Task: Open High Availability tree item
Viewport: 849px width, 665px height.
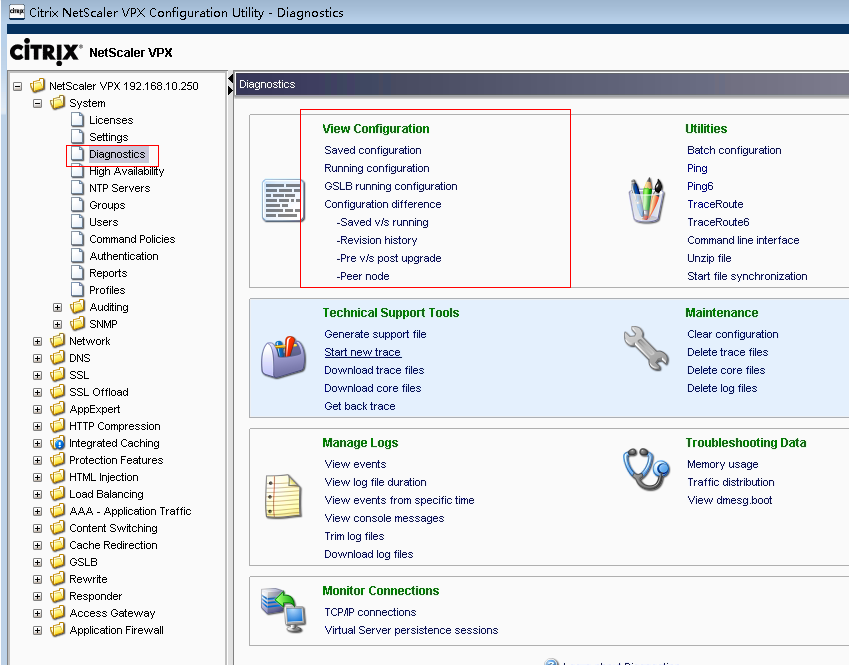Action: coord(126,171)
